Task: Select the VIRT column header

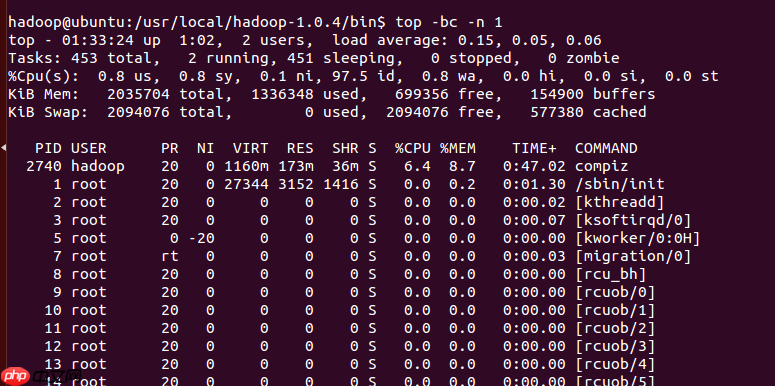Action: [x=251, y=148]
